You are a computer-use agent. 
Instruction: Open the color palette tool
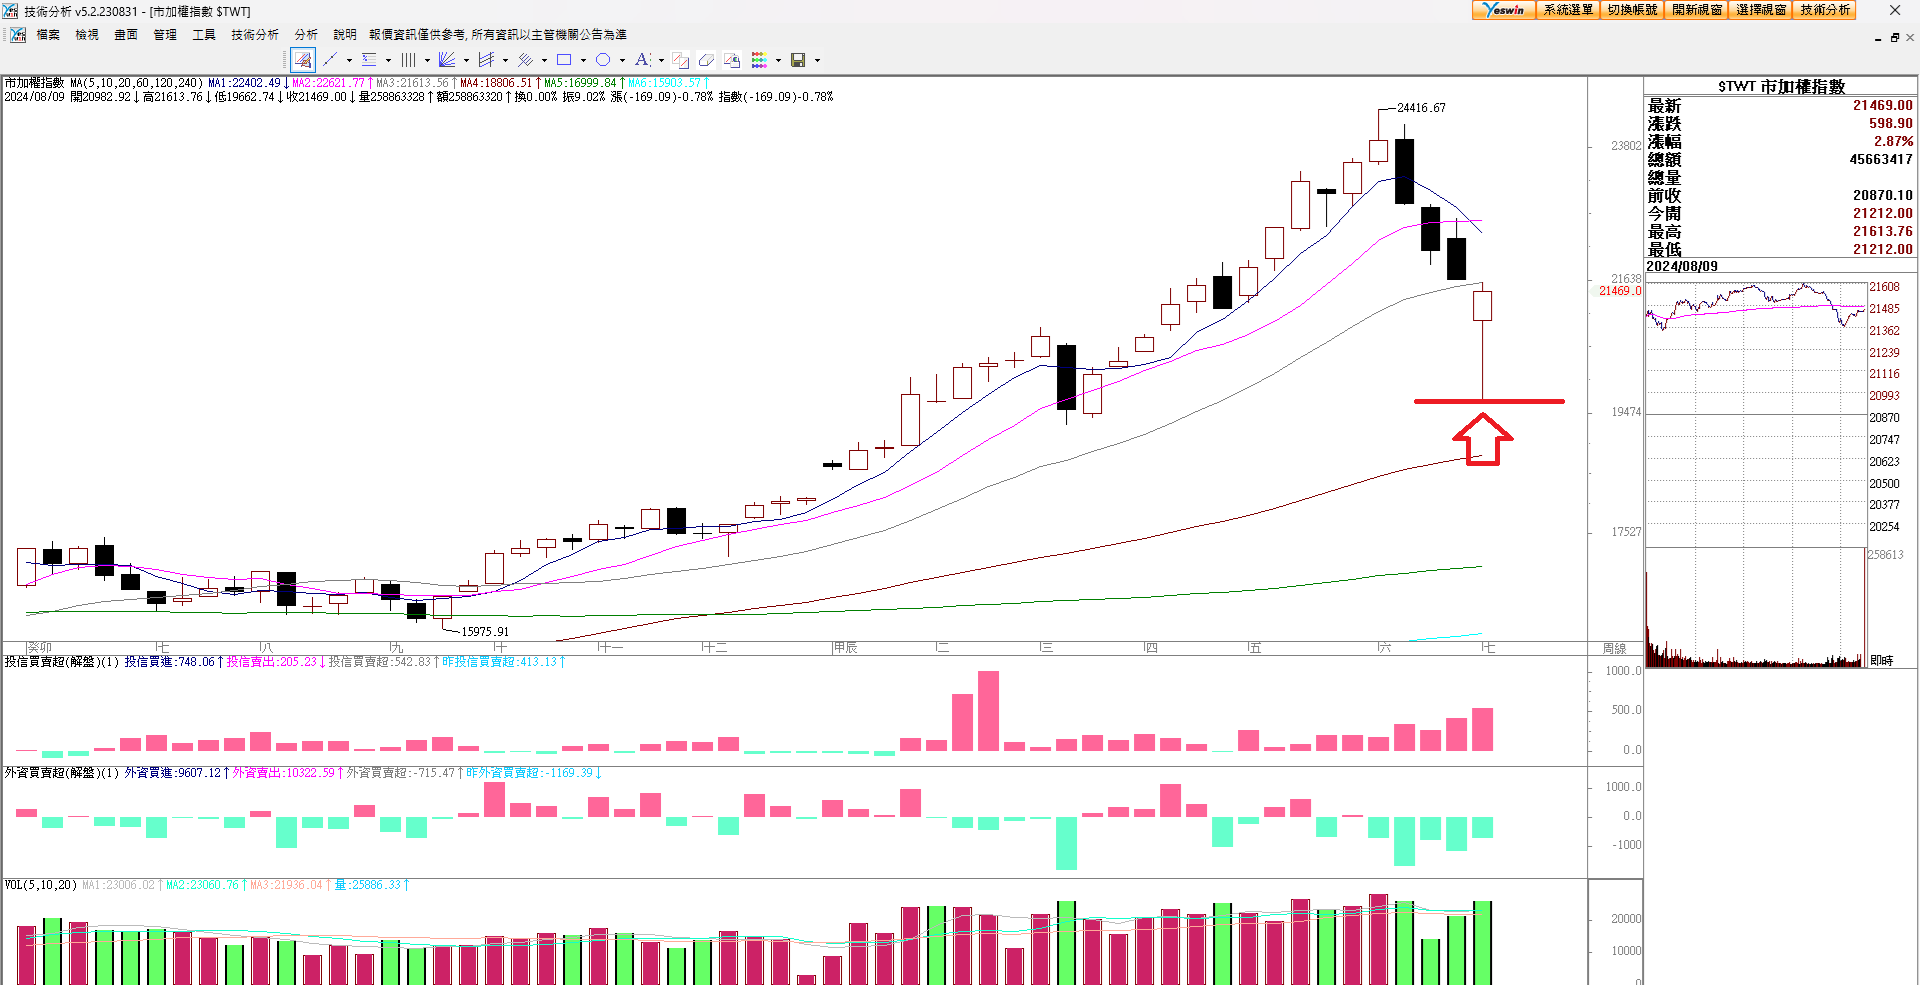click(759, 60)
